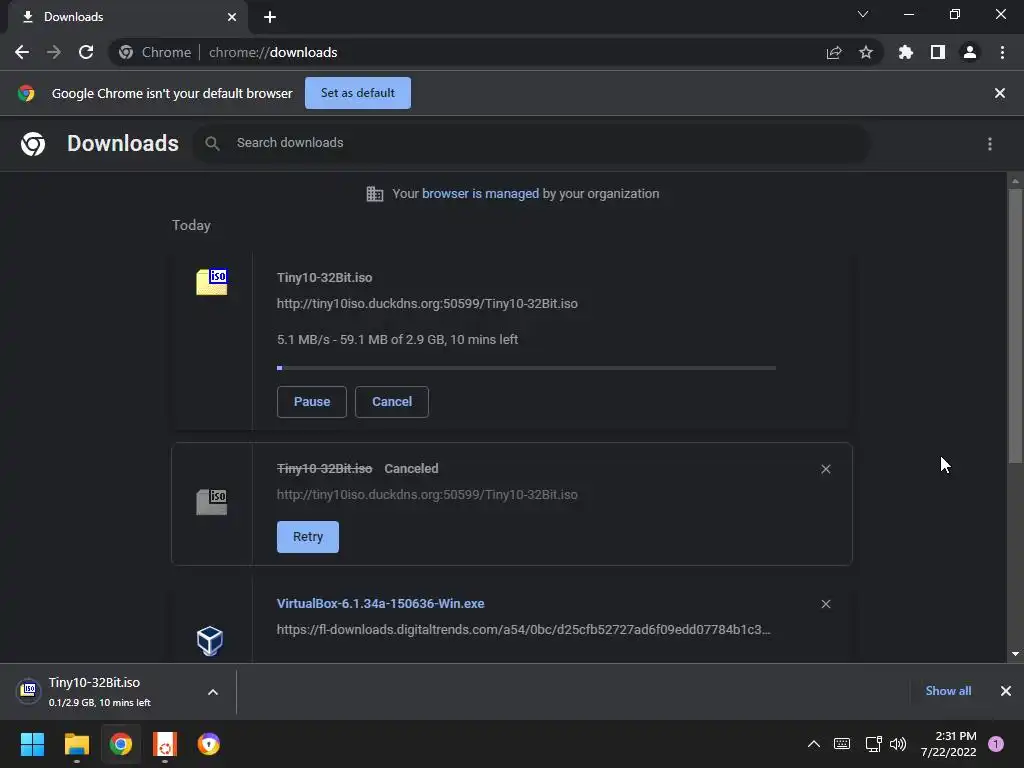Open the browser is managed link

pos(480,193)
